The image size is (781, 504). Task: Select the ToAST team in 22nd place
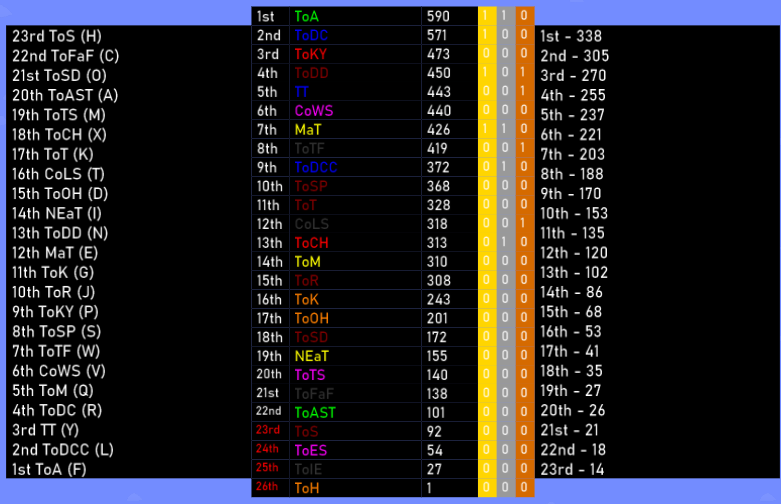point(315,413)
